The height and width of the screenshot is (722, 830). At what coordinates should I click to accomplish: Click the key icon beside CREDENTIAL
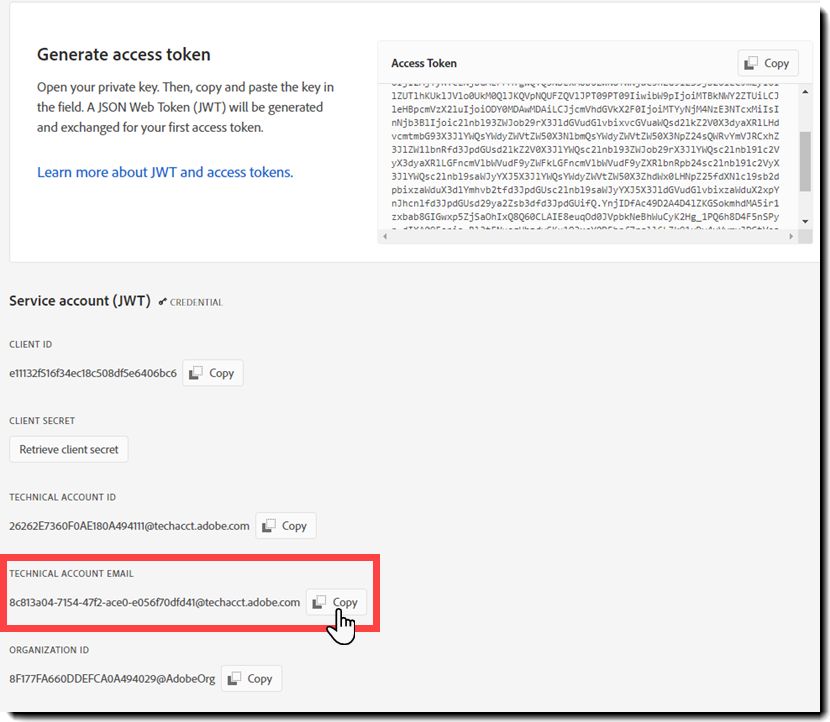point(163,302)
